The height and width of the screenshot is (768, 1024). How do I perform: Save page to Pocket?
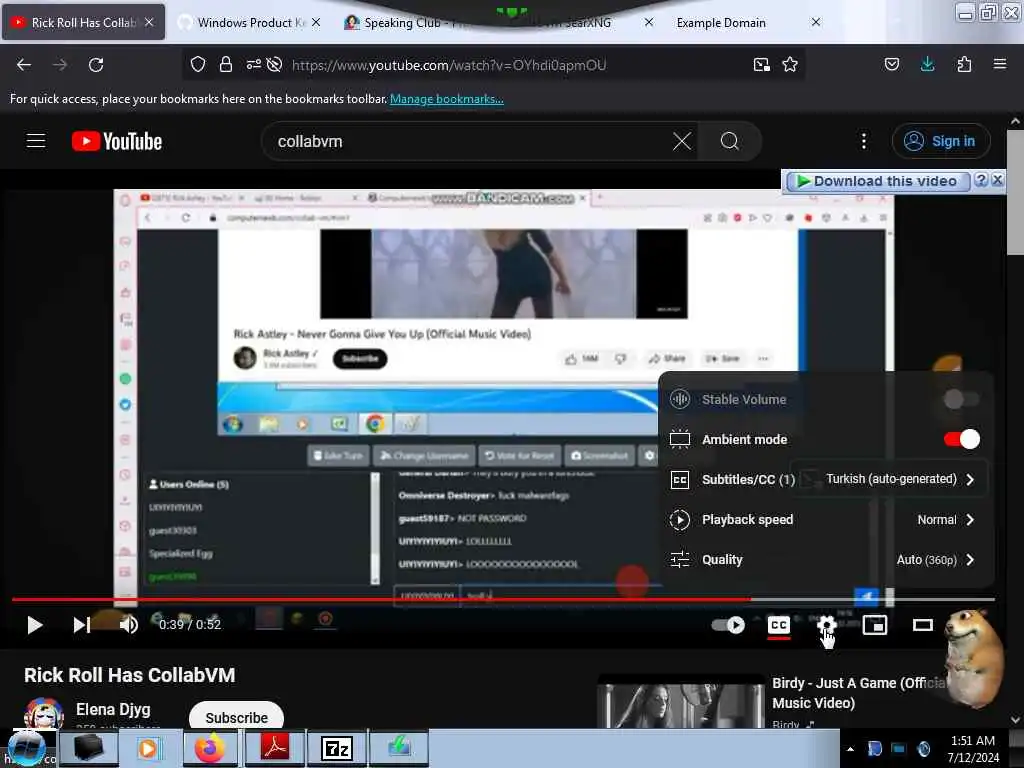tap(891, 65)
